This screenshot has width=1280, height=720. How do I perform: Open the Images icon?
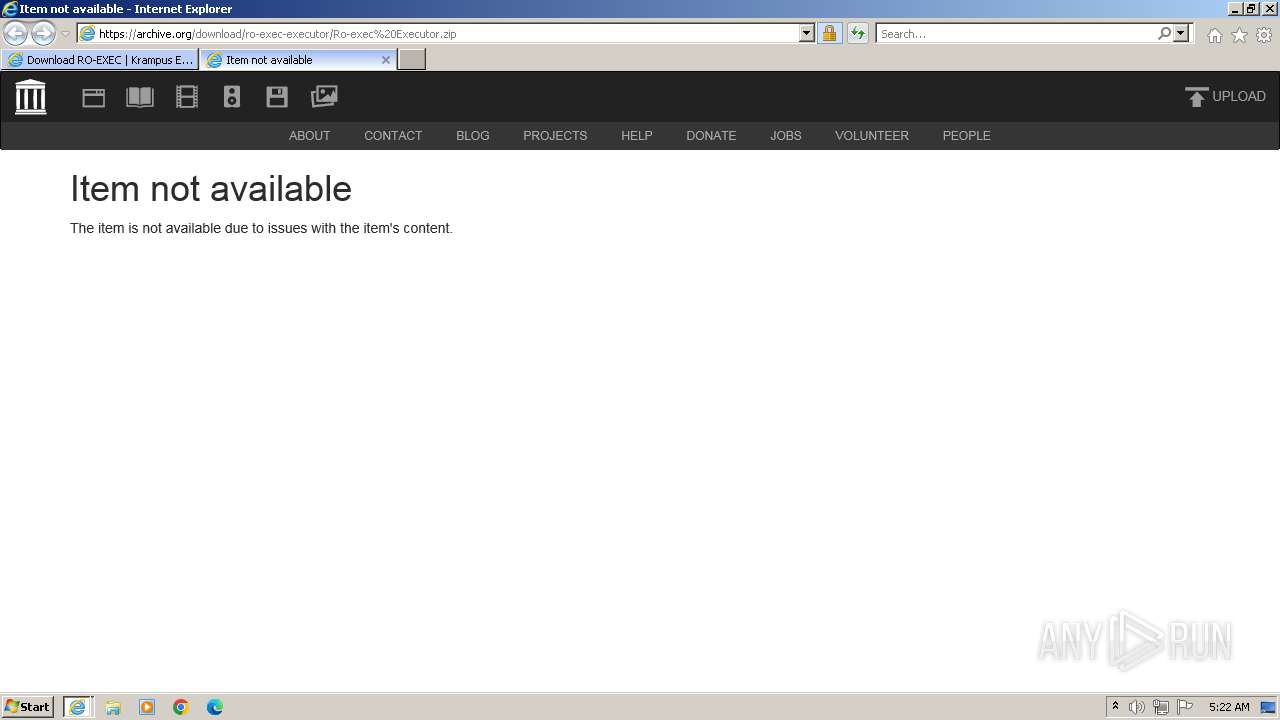[324, 97]
